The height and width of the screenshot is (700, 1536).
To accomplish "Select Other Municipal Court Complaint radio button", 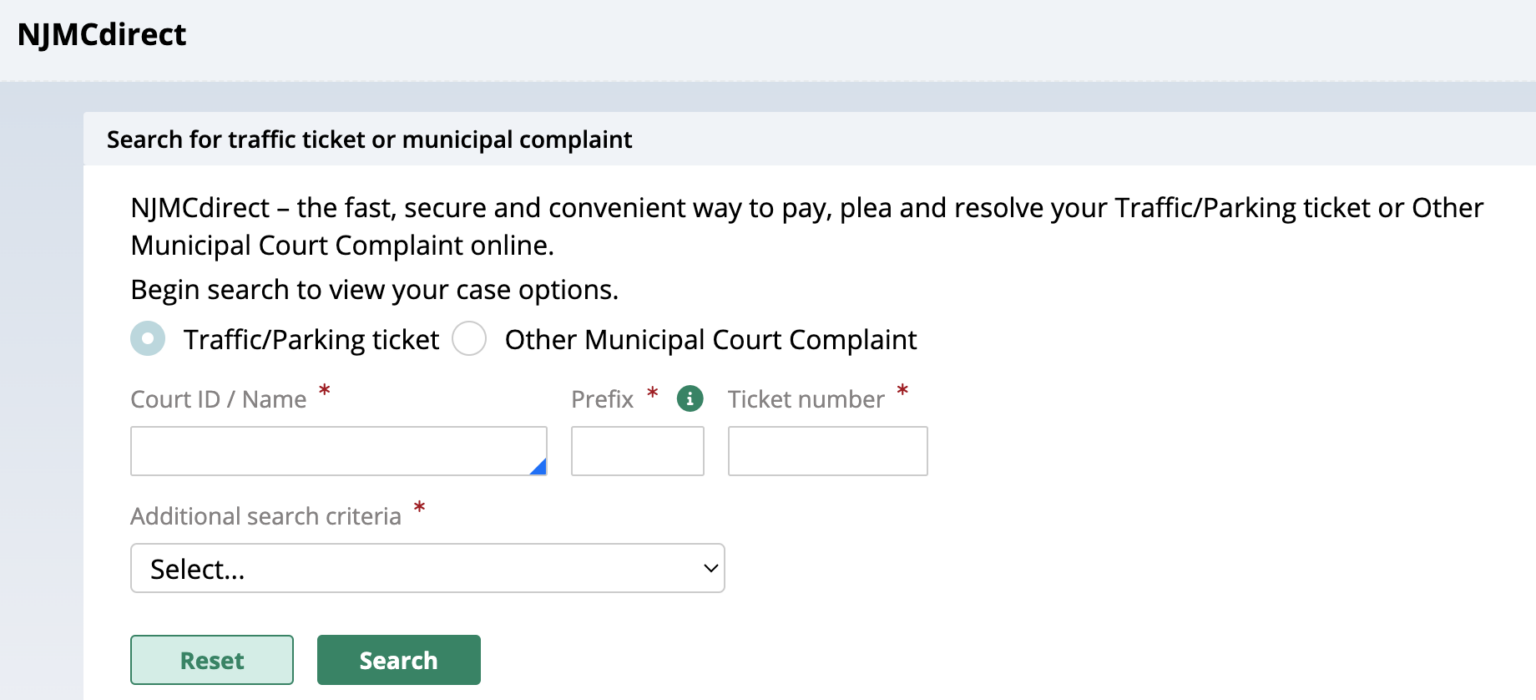I will click(469, 340).
